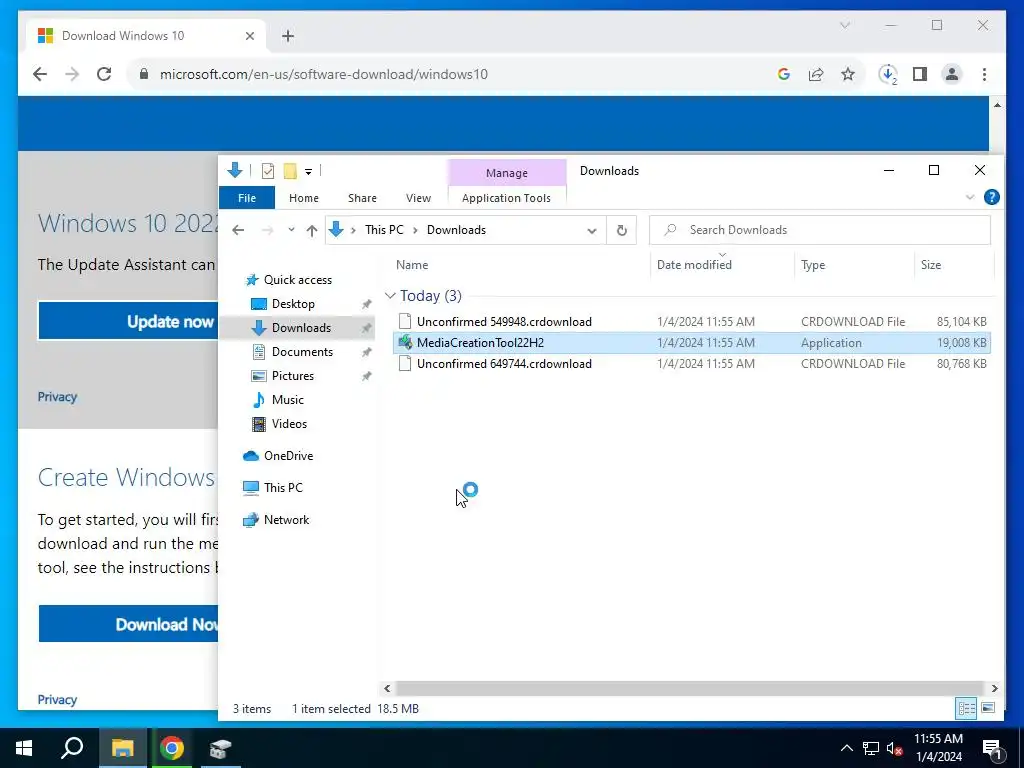Click New folder icon in Explorer title bar
This screenshot has width=1024, height=768.
pyautogui.click(x=290, y=171)
